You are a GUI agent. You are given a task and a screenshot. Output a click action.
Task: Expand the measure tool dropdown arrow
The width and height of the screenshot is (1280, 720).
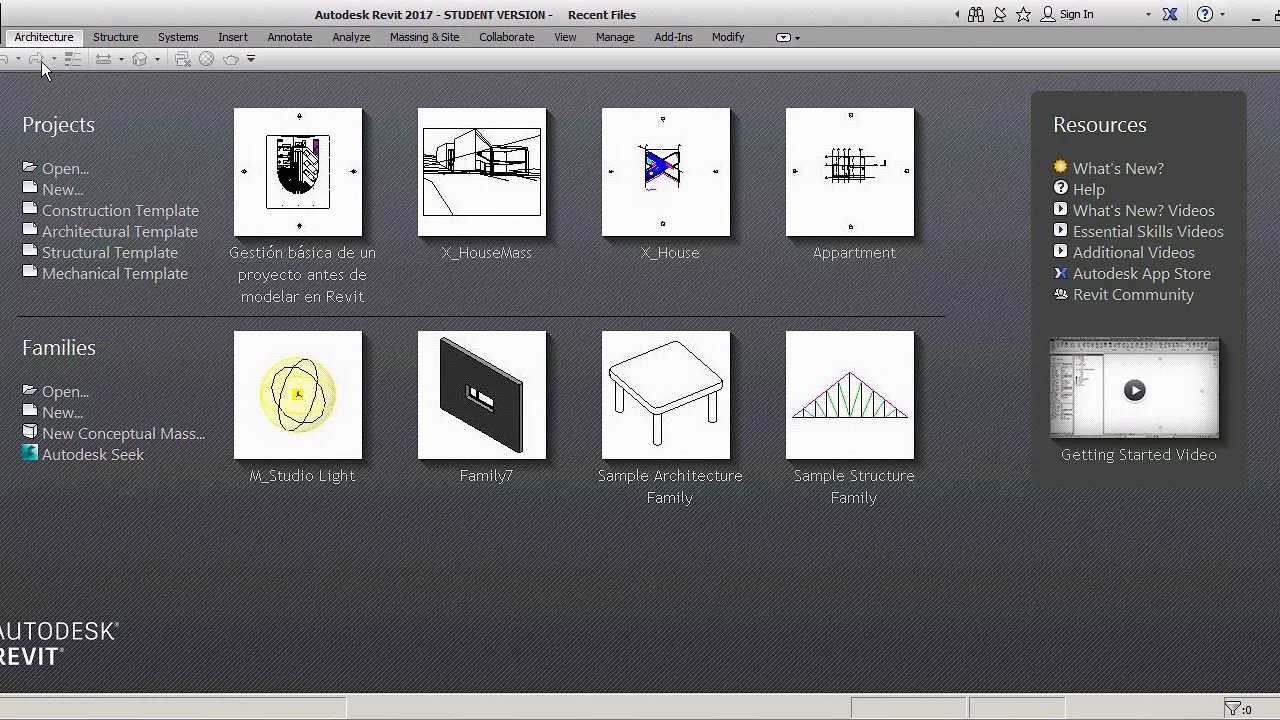tap(121, 59)
